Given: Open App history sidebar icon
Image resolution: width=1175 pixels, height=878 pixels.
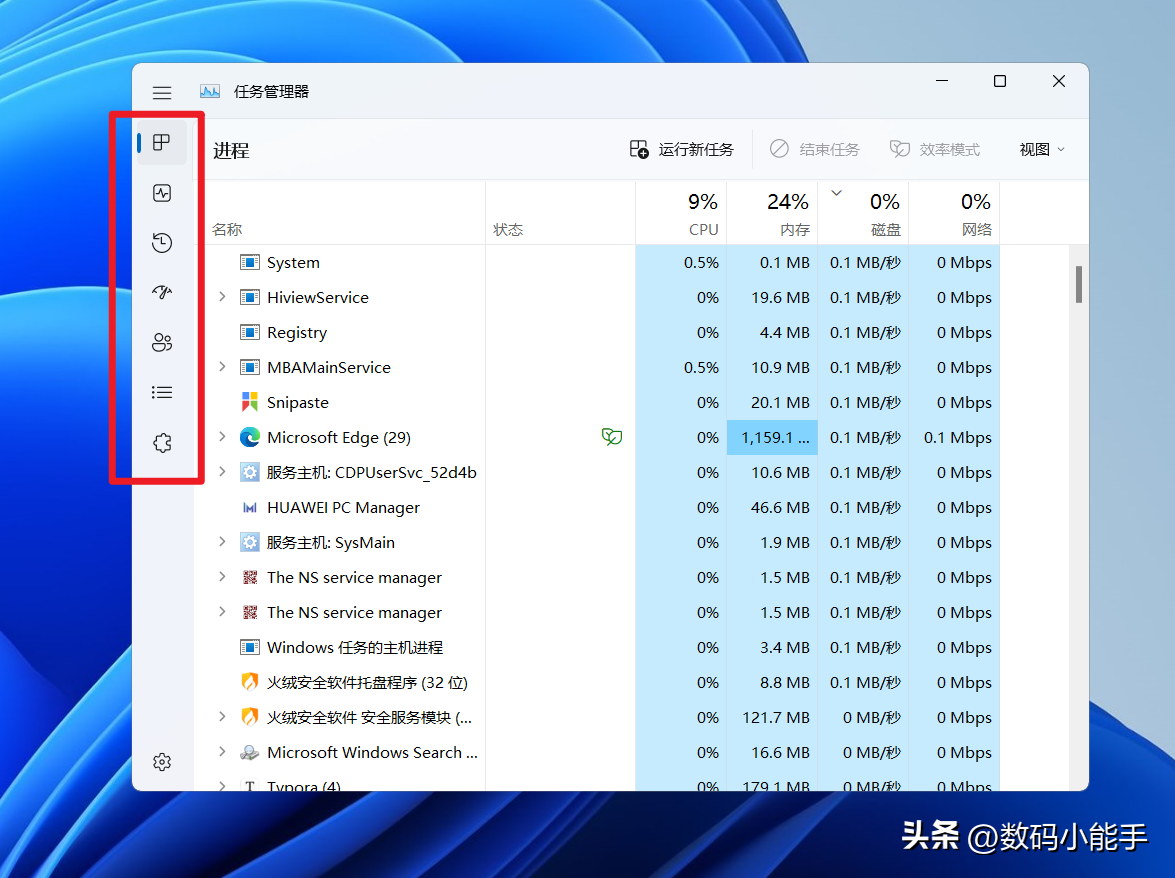Looking at the screenshot, I should tap(162, 243).
